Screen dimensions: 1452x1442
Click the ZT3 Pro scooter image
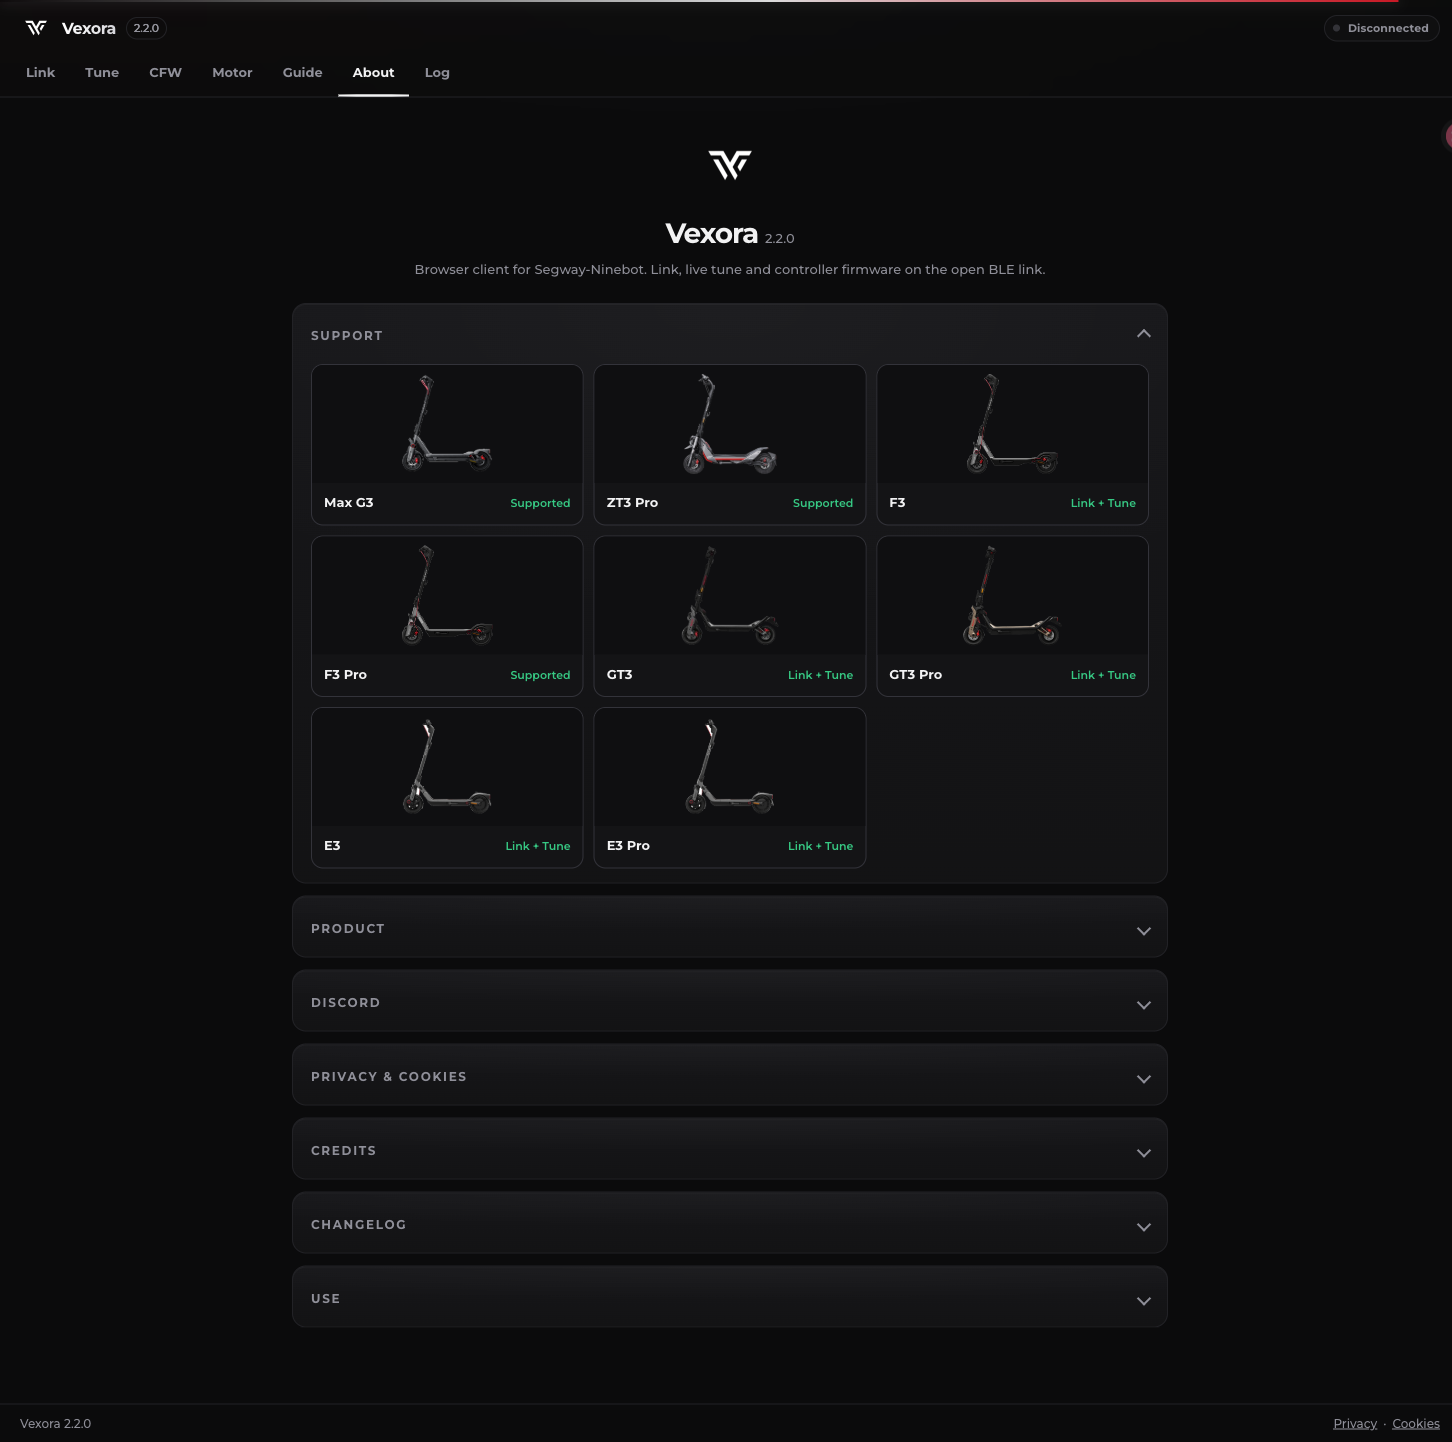pyautogui.click(x=730, y=423)
